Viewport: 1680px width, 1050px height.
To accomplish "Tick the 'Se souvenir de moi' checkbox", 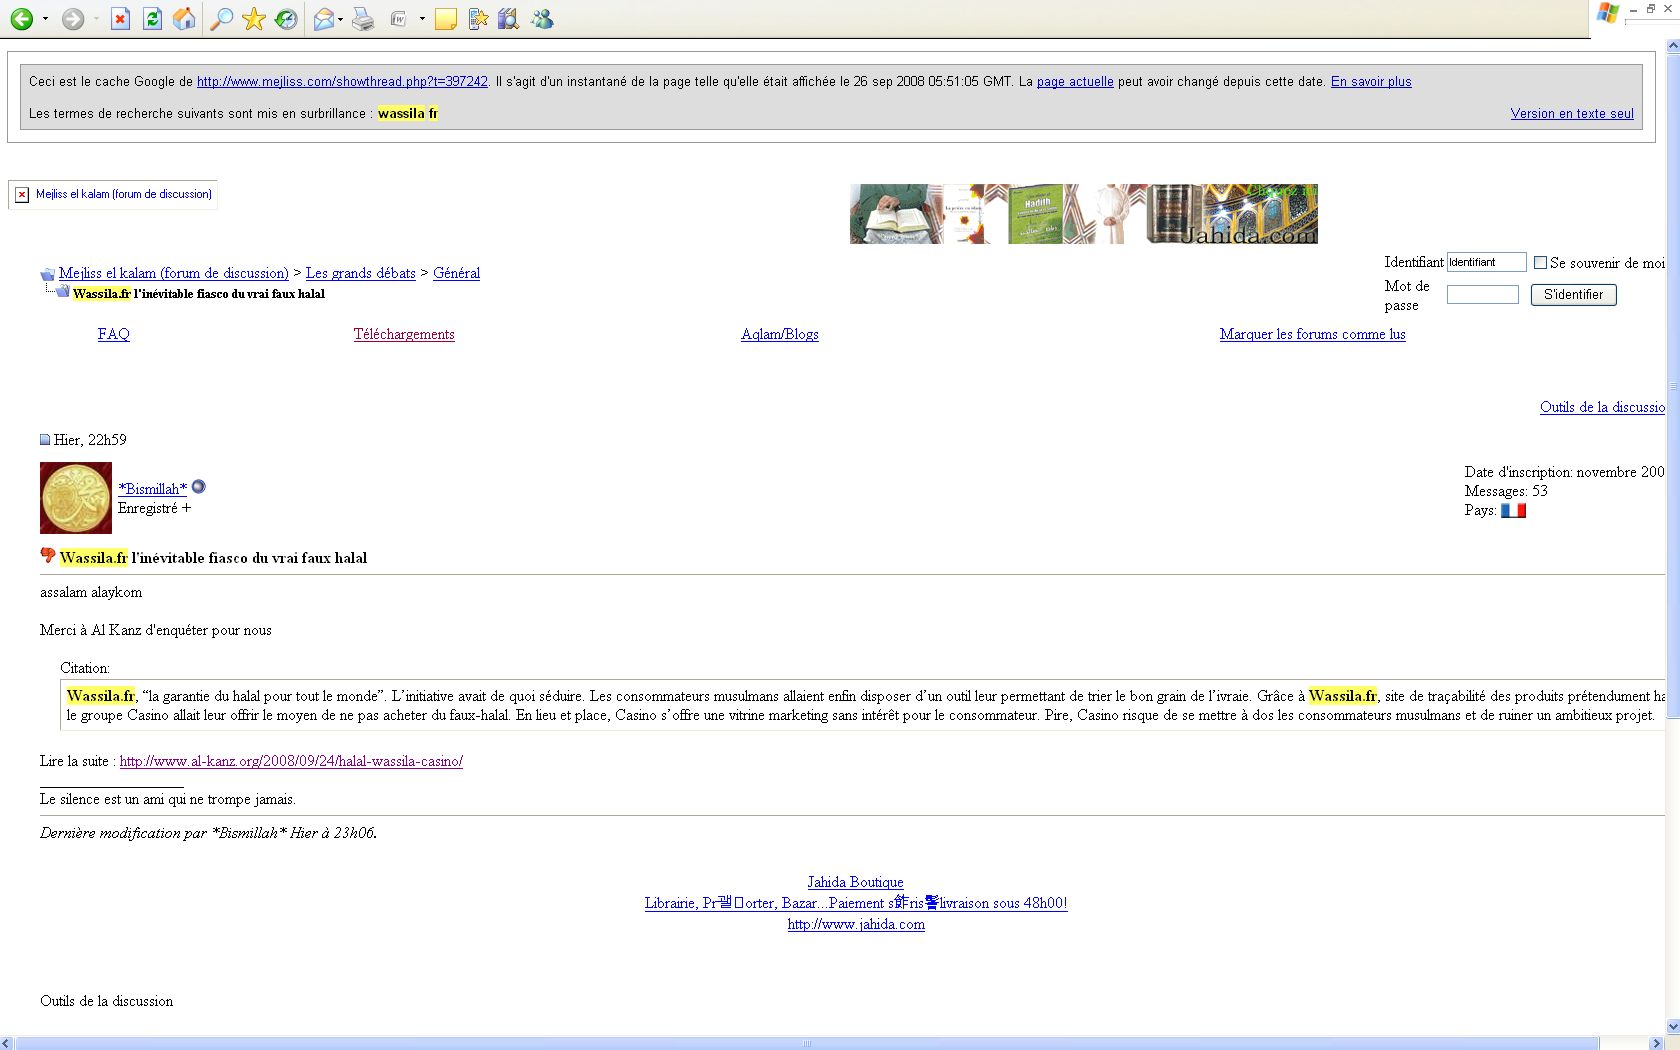I will pos(1540,263).
